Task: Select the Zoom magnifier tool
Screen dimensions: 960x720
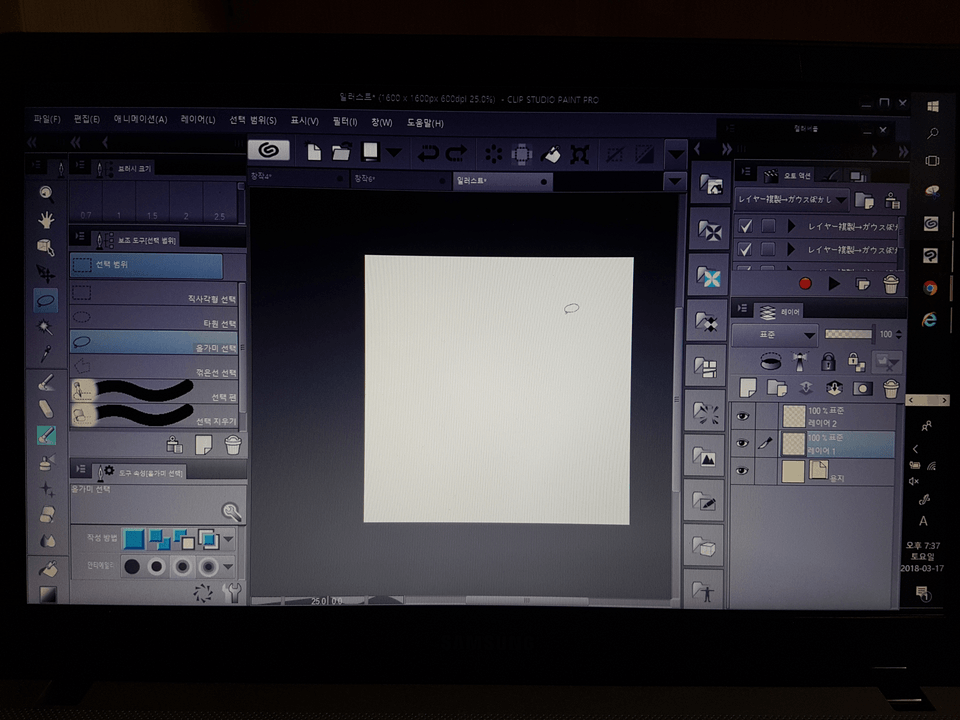Action: (x=46, y=193)
